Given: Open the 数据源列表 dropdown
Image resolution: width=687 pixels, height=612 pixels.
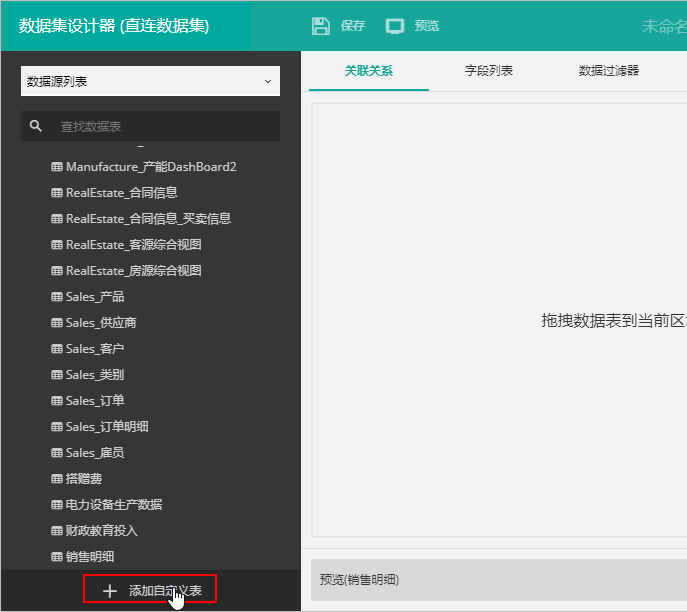Looking at the screenshot, I should (150, 82).
